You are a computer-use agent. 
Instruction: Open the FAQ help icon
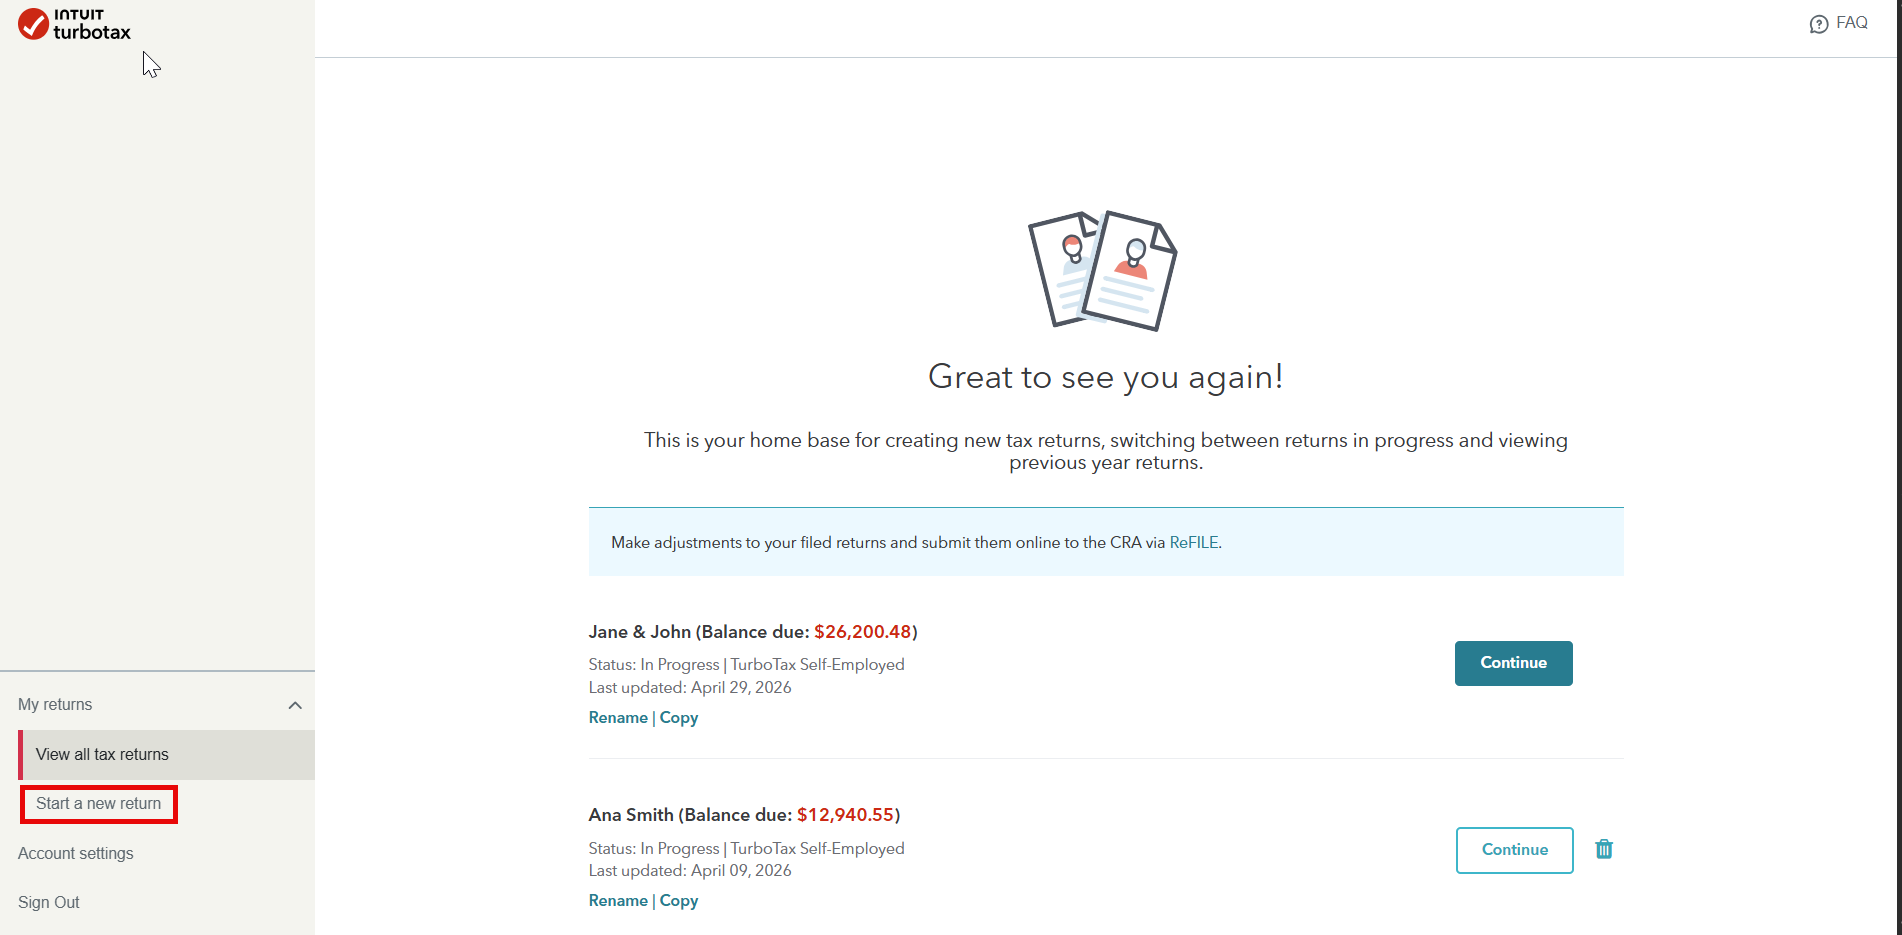pos(1818,24)
